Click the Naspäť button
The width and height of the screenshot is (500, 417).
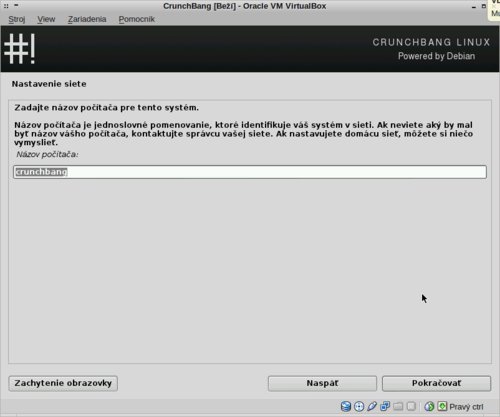(322, 383)
